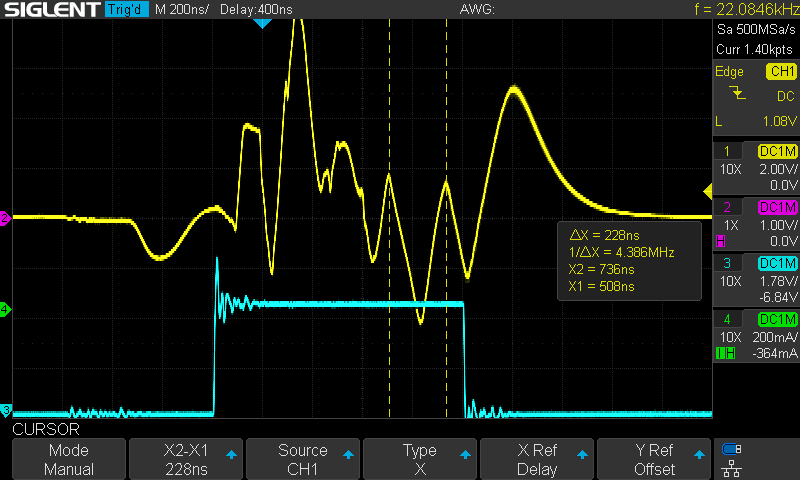Click the Delay:400ns readout
This screenshot has width=800, height=480.
pos(256,9)
